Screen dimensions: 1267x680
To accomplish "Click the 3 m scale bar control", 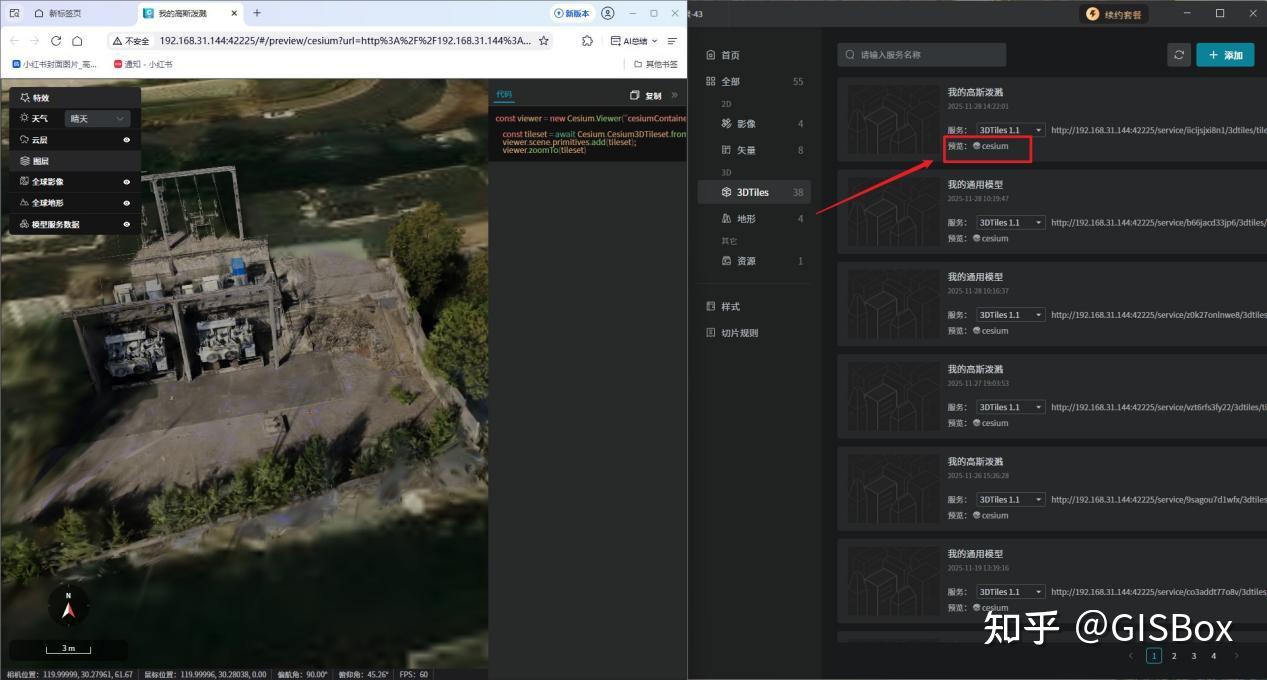I will tap(68, 648).
